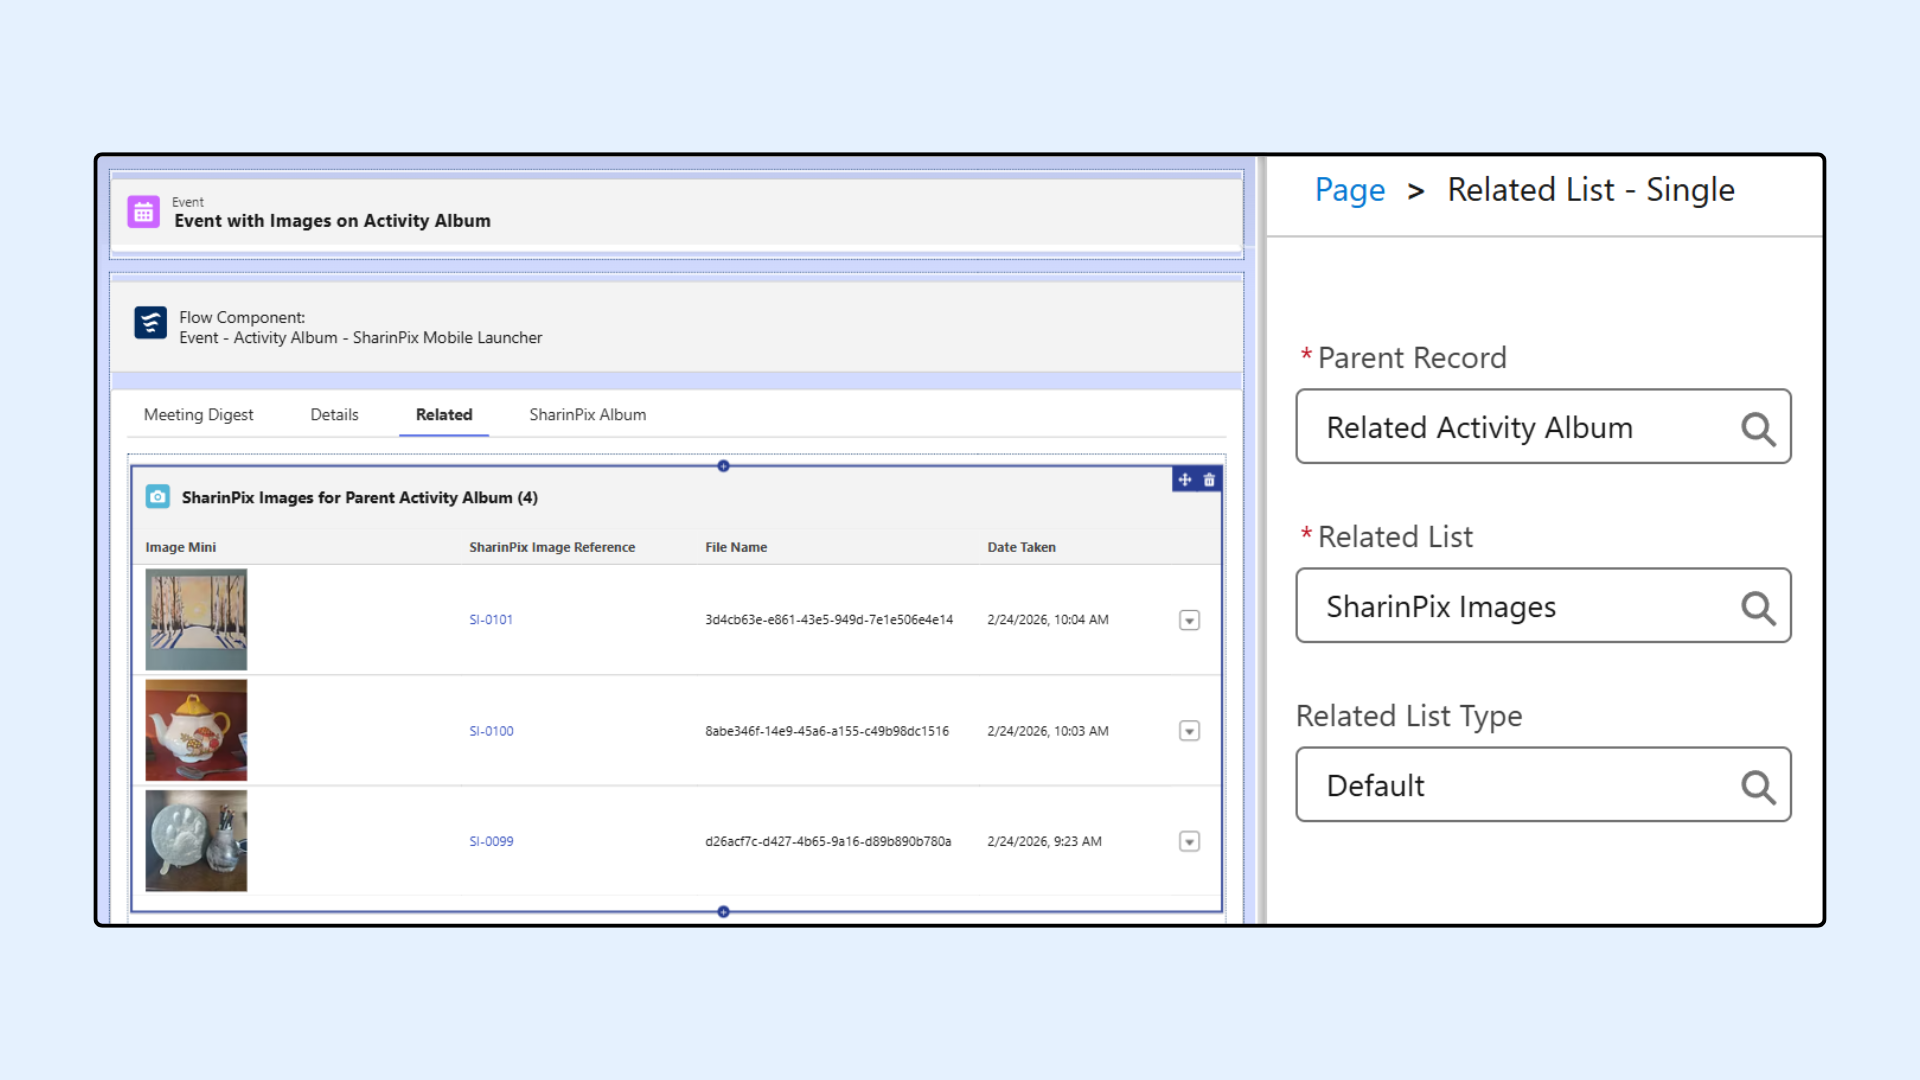This screenshot has width=1920, height=1080.
Task: Click the top resize handle of component
Action: (x=723, y=466)
